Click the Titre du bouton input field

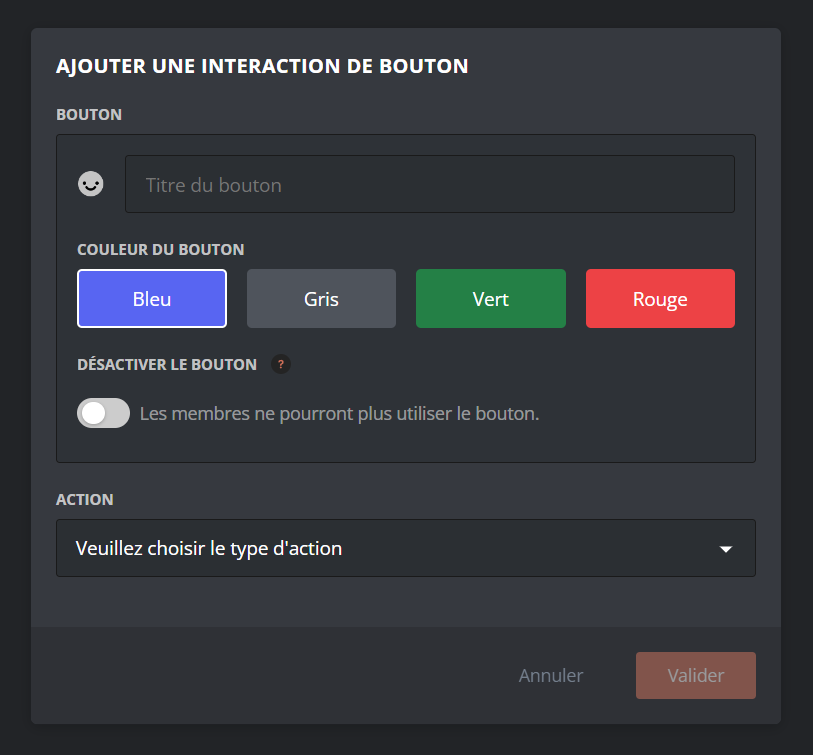429,184
